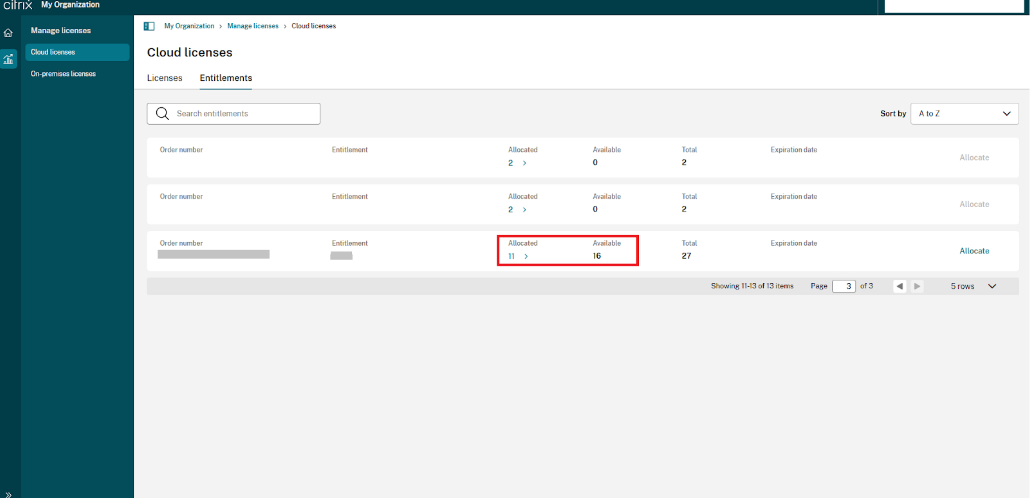Click the Sort by label
Image resolution: width=1030 pixels, height=498 pixels.
[x=893, y=114]
